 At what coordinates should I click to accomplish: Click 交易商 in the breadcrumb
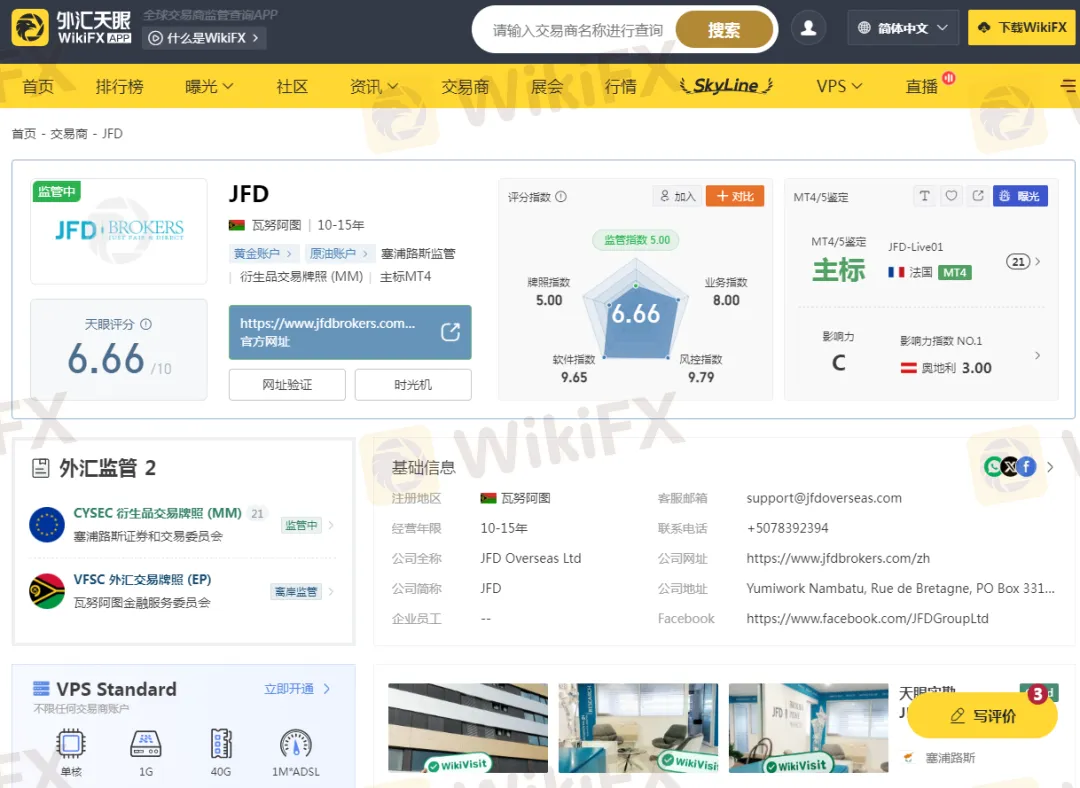pyautogui.click(x=69, y=134)
